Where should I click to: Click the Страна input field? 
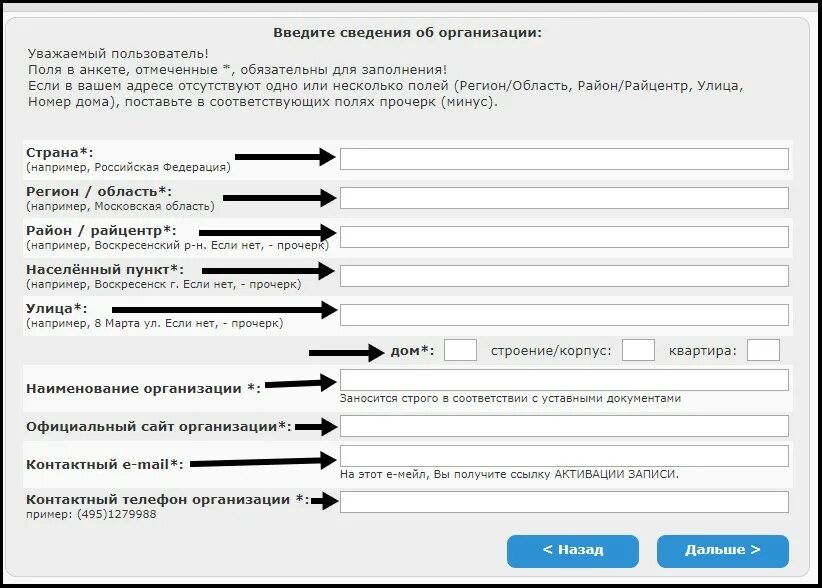click(564, 159)
